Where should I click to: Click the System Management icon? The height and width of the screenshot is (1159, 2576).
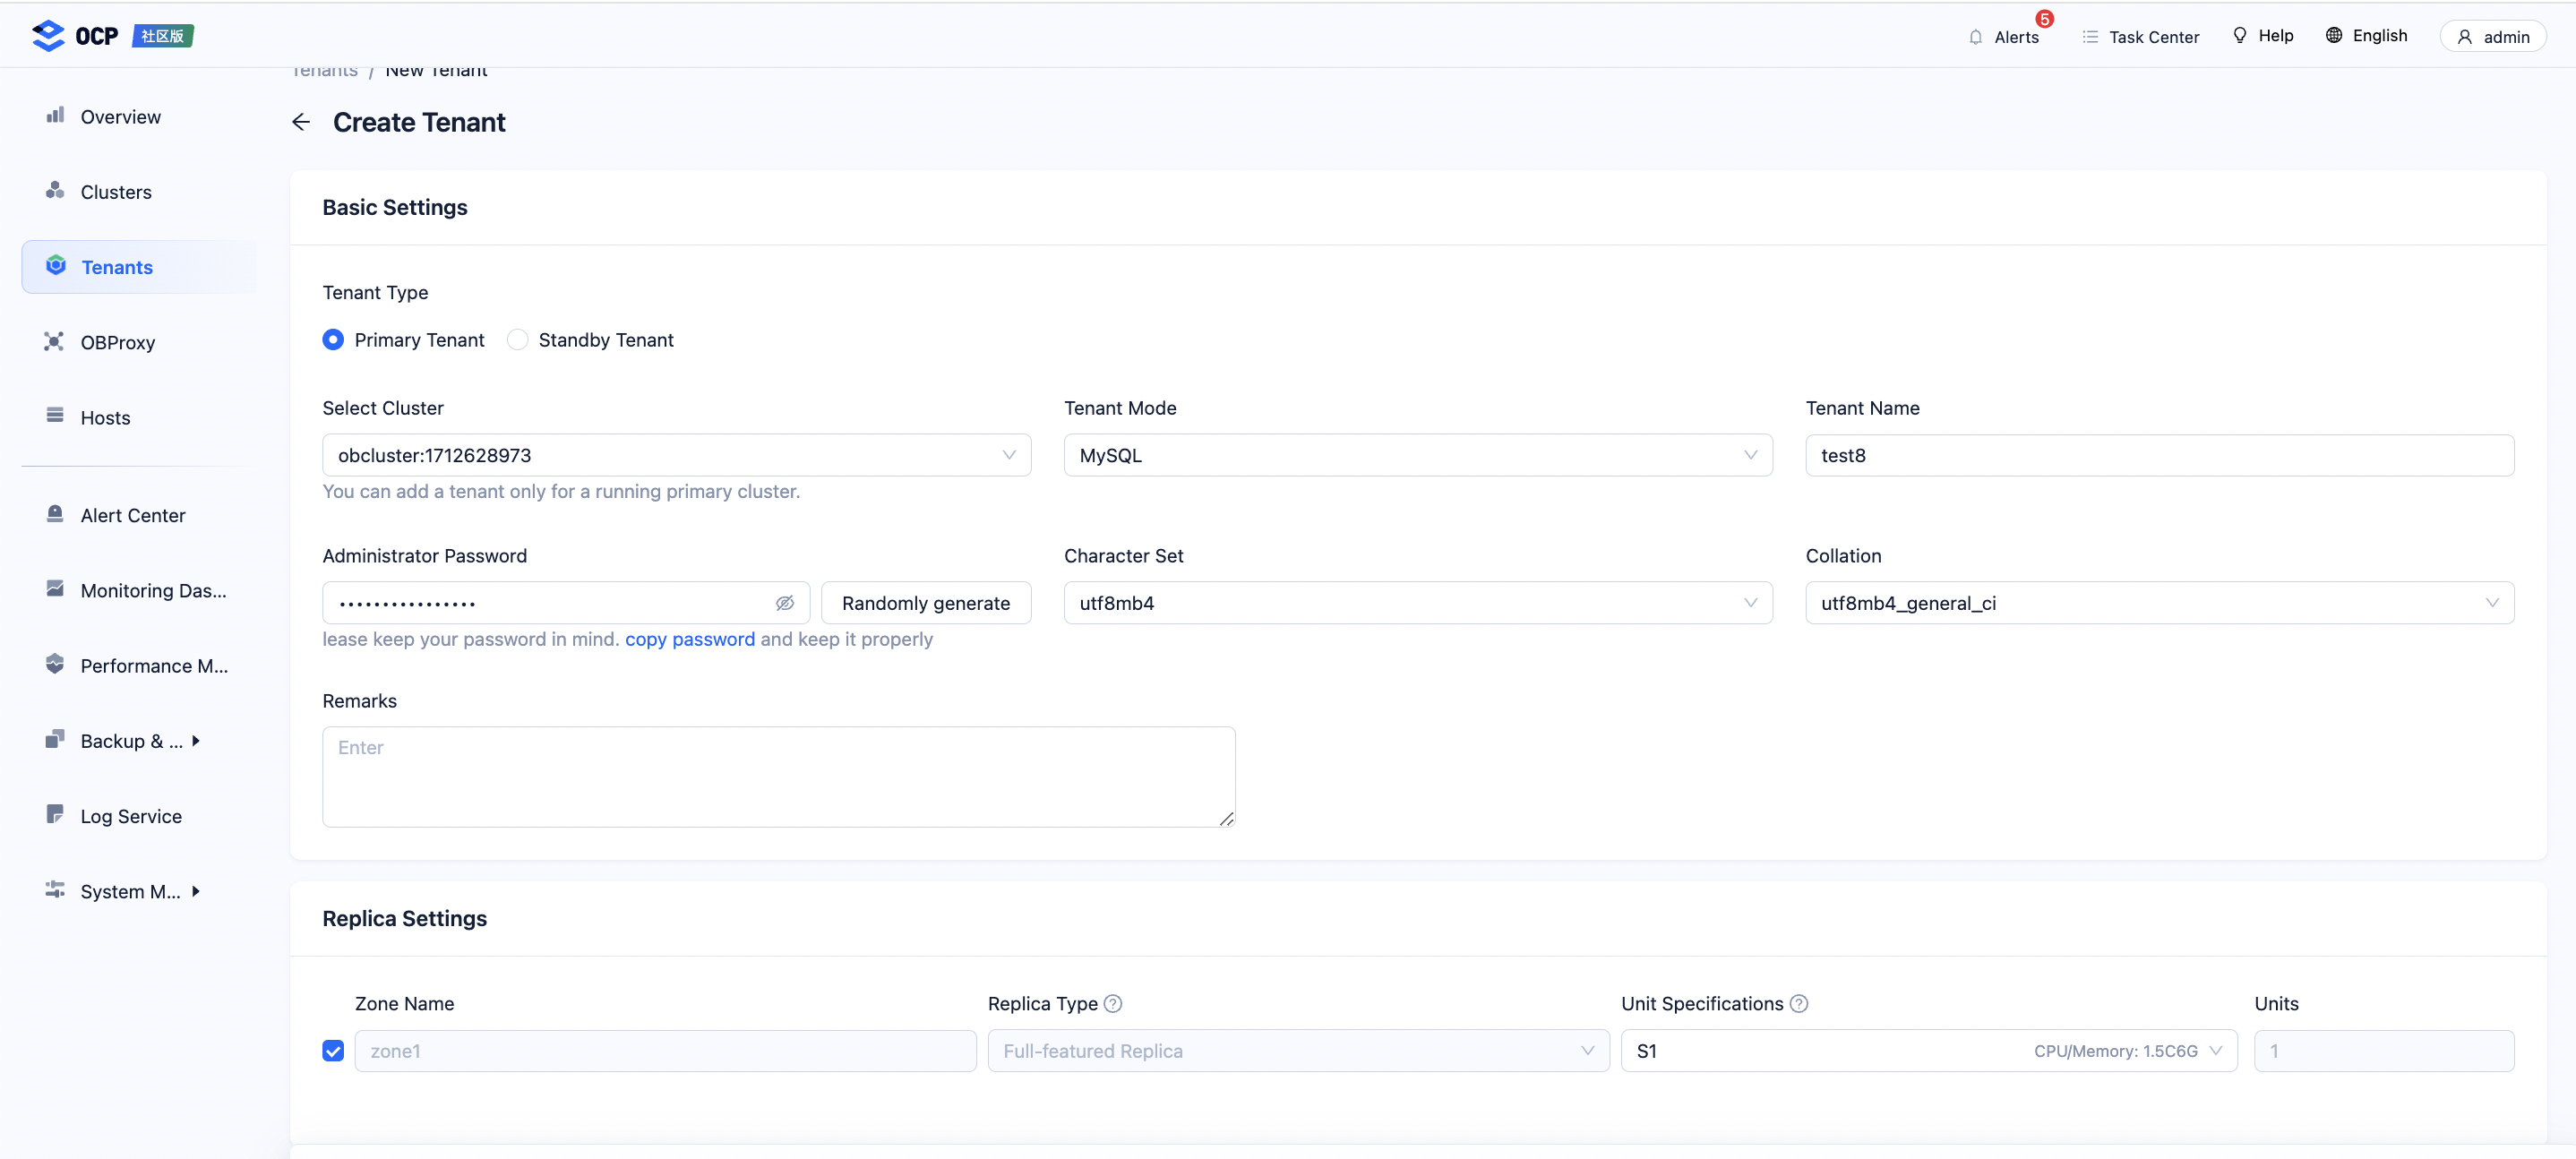(55, 890)
